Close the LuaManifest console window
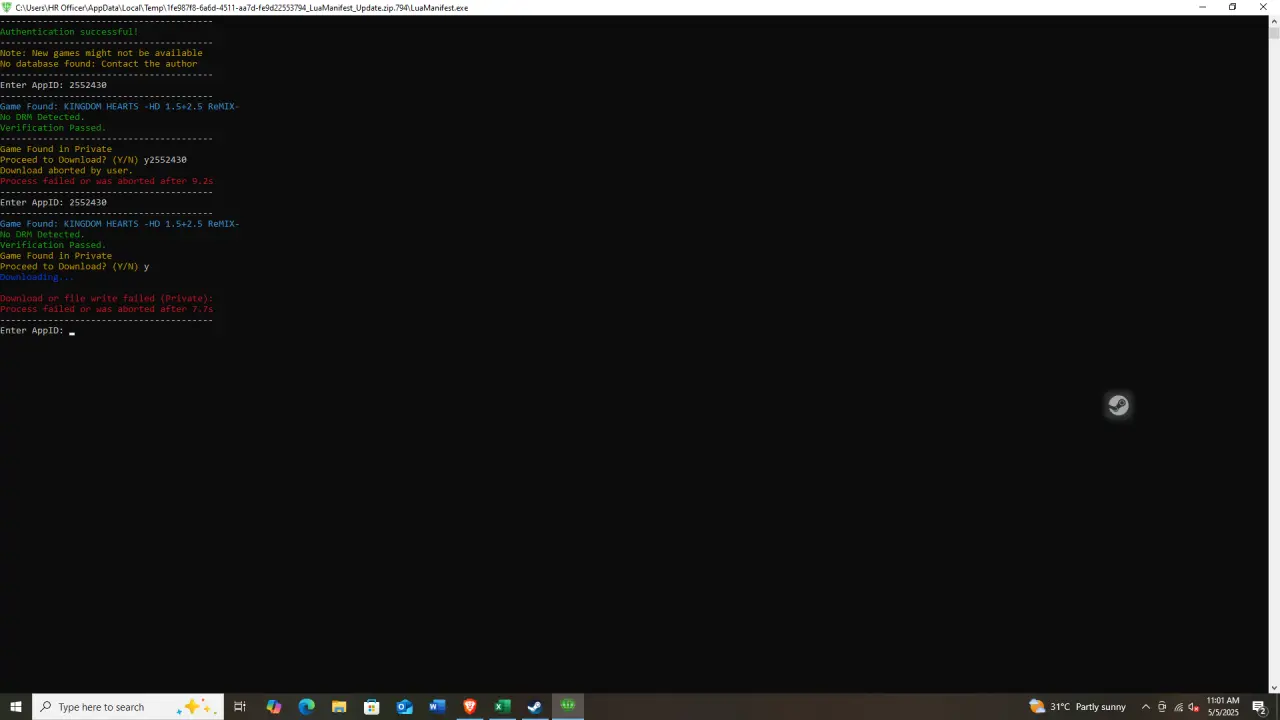Viewport: 1280px width, 720px height. pyautogui.click(x=1264, y=7)
